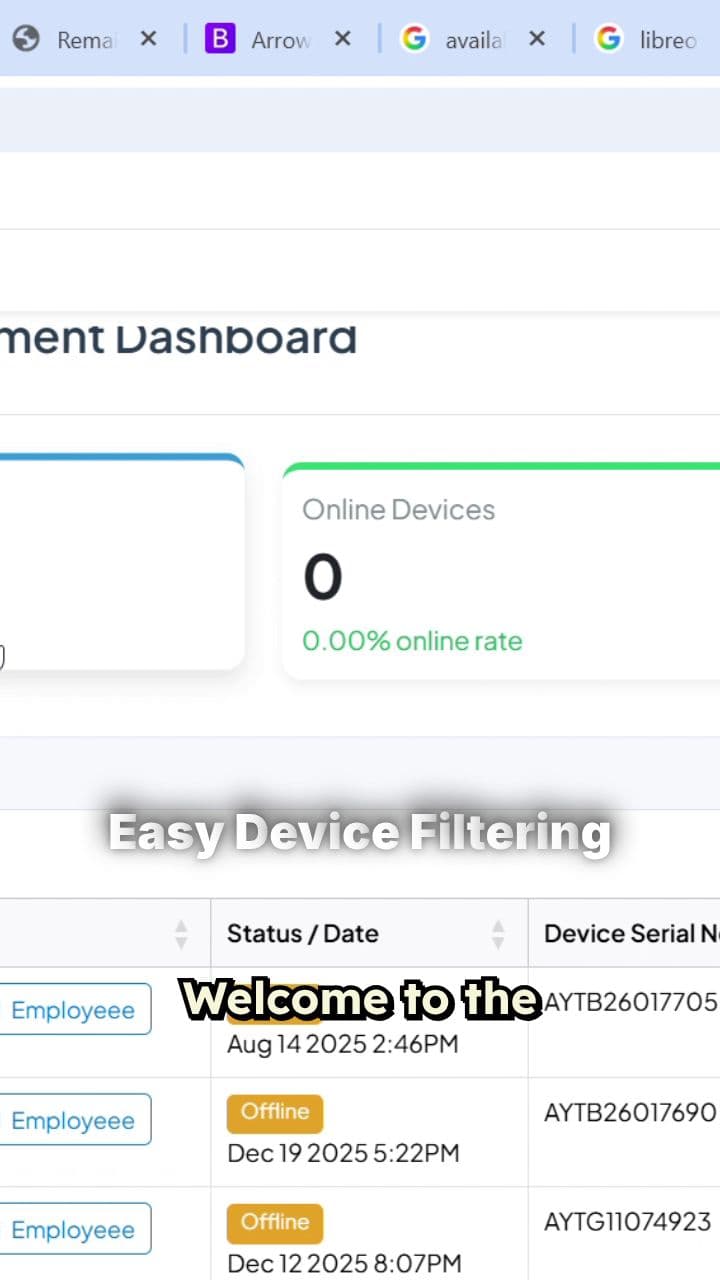
Task: Click the Google icon on the libreo tab
Action: [608, 39]
